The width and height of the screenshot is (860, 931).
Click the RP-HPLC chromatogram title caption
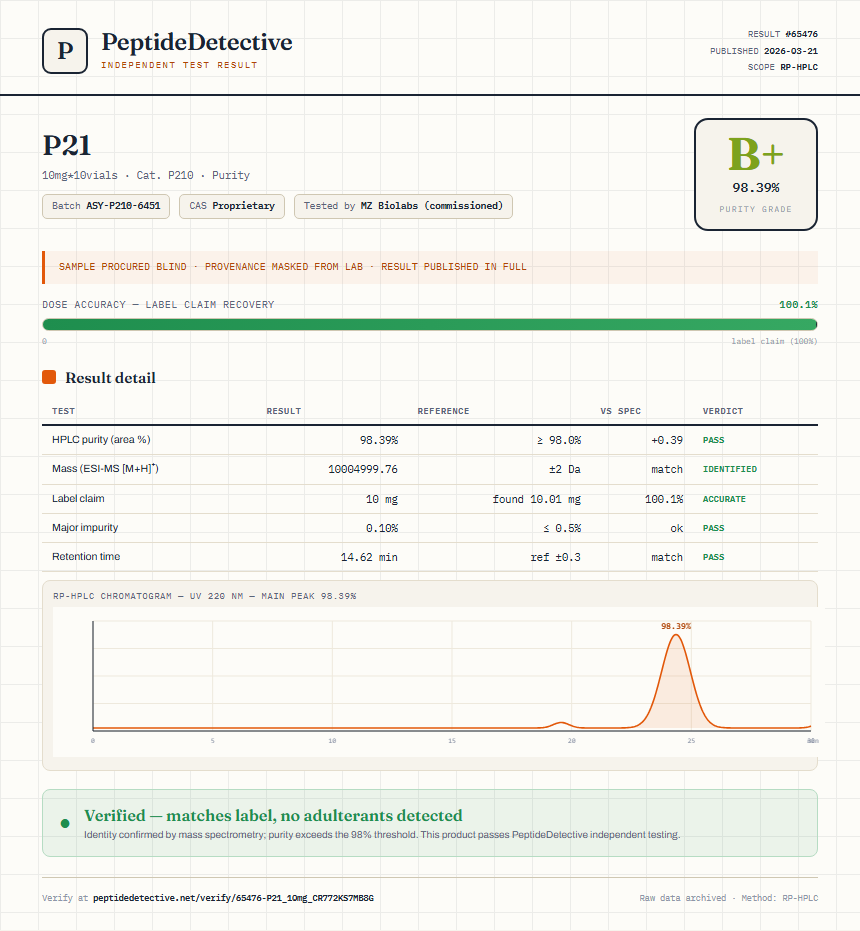point(204,596)
